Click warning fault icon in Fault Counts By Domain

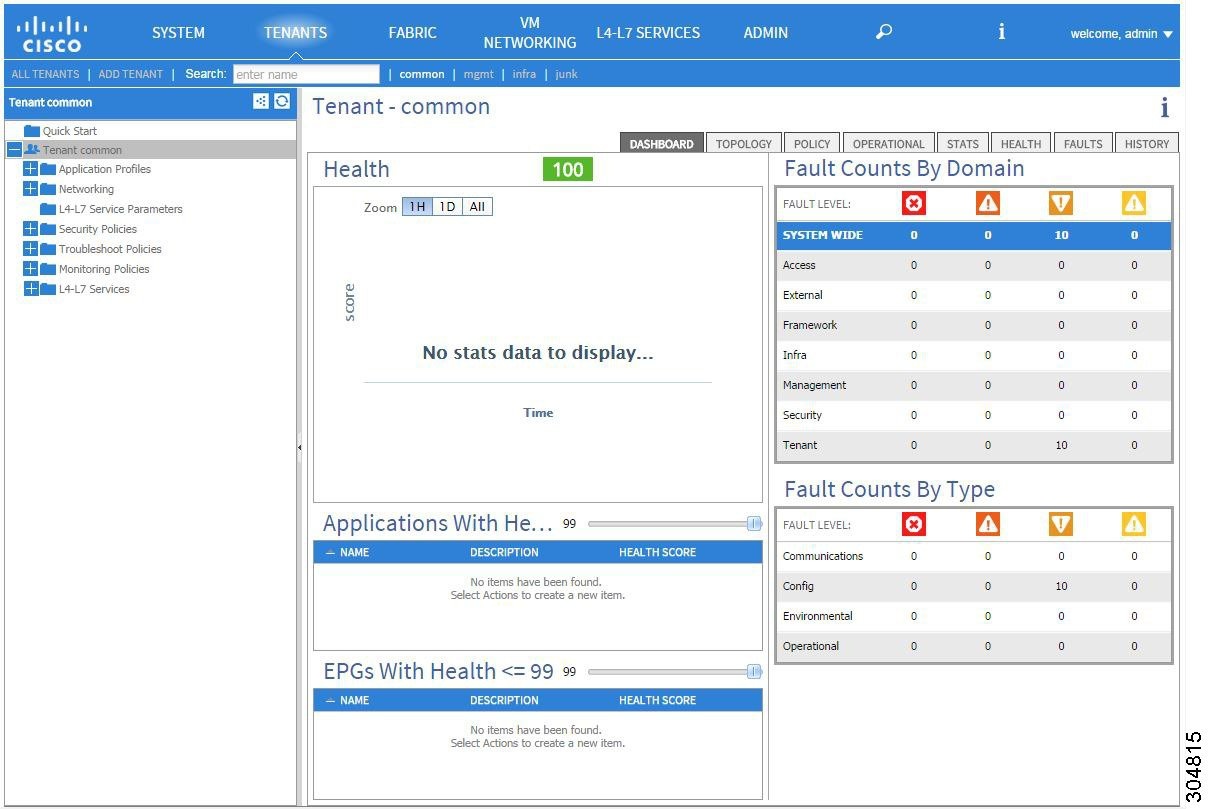1134,203
